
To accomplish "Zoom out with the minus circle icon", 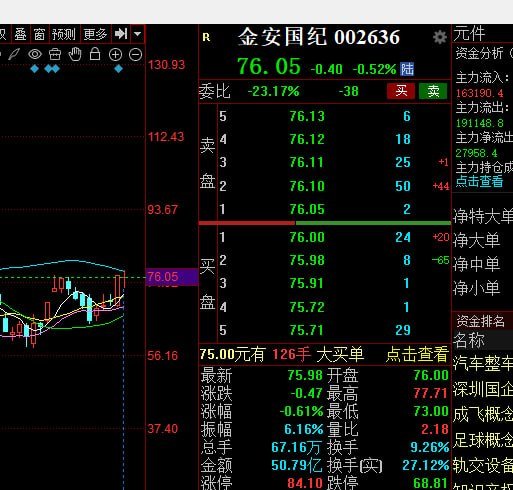I will tap(136, 55).
